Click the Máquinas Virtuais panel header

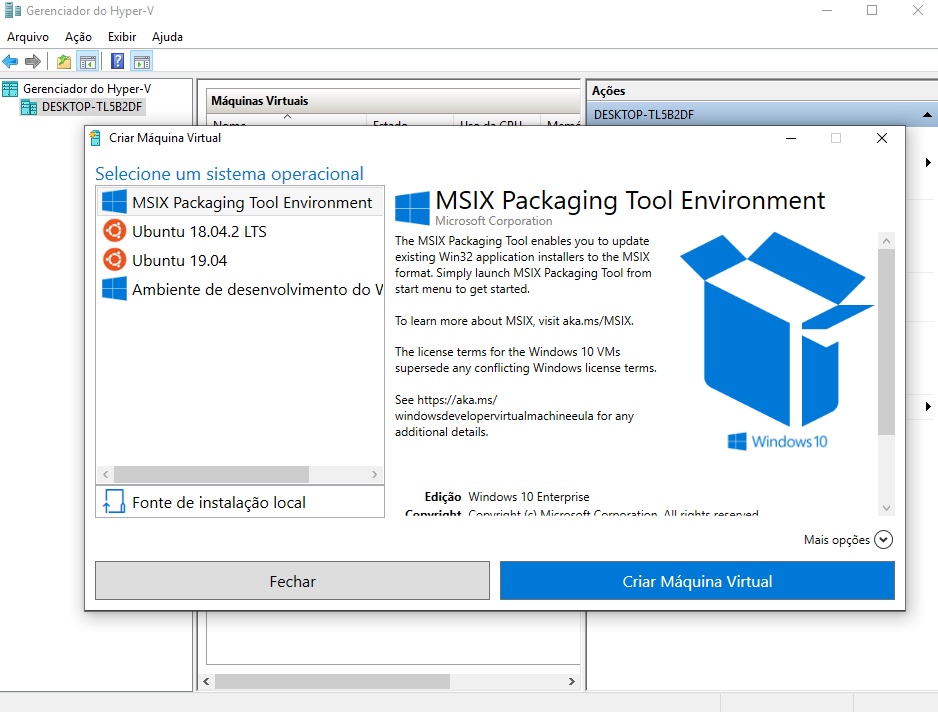[x=393, y=101]
